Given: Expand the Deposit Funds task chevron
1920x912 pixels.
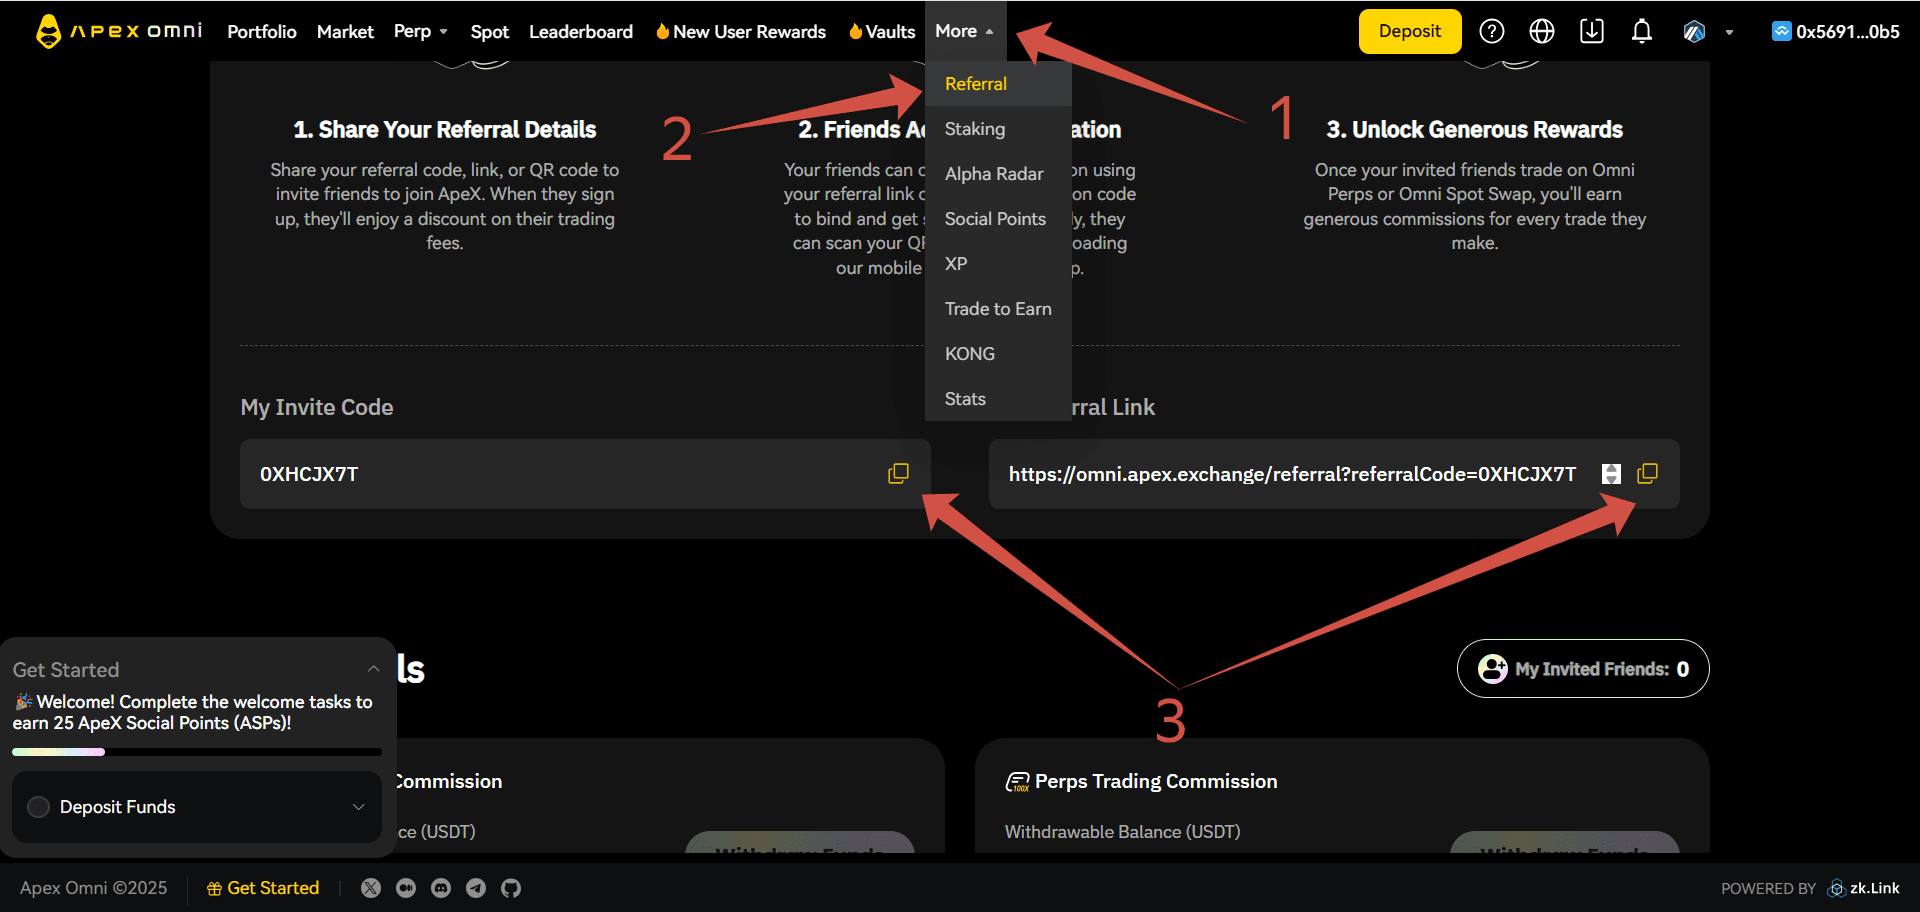Looking at the screenshot, I should coord(358,807).
